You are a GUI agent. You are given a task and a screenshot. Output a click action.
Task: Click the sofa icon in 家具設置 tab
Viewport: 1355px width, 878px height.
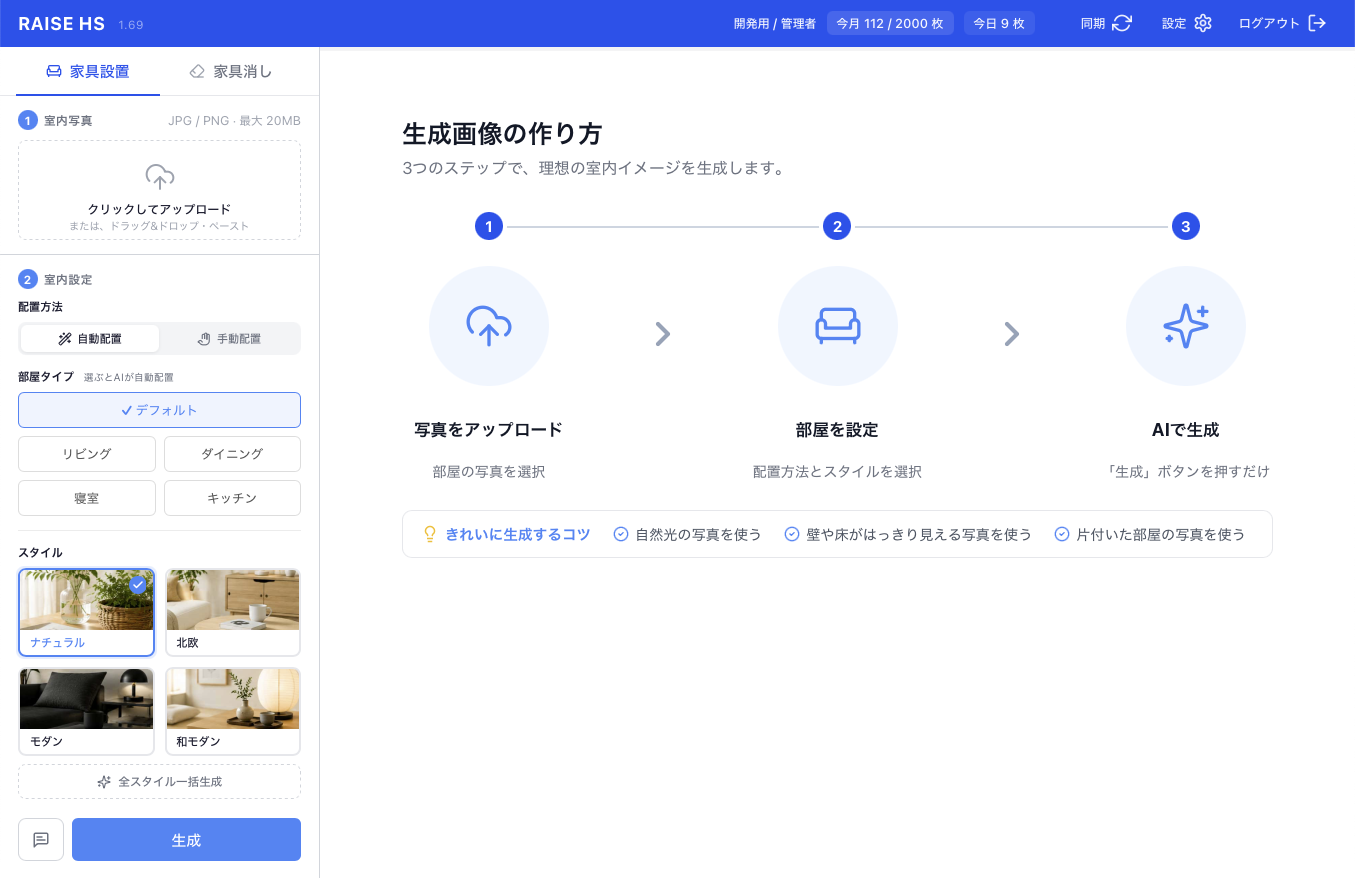coord(54,71)
